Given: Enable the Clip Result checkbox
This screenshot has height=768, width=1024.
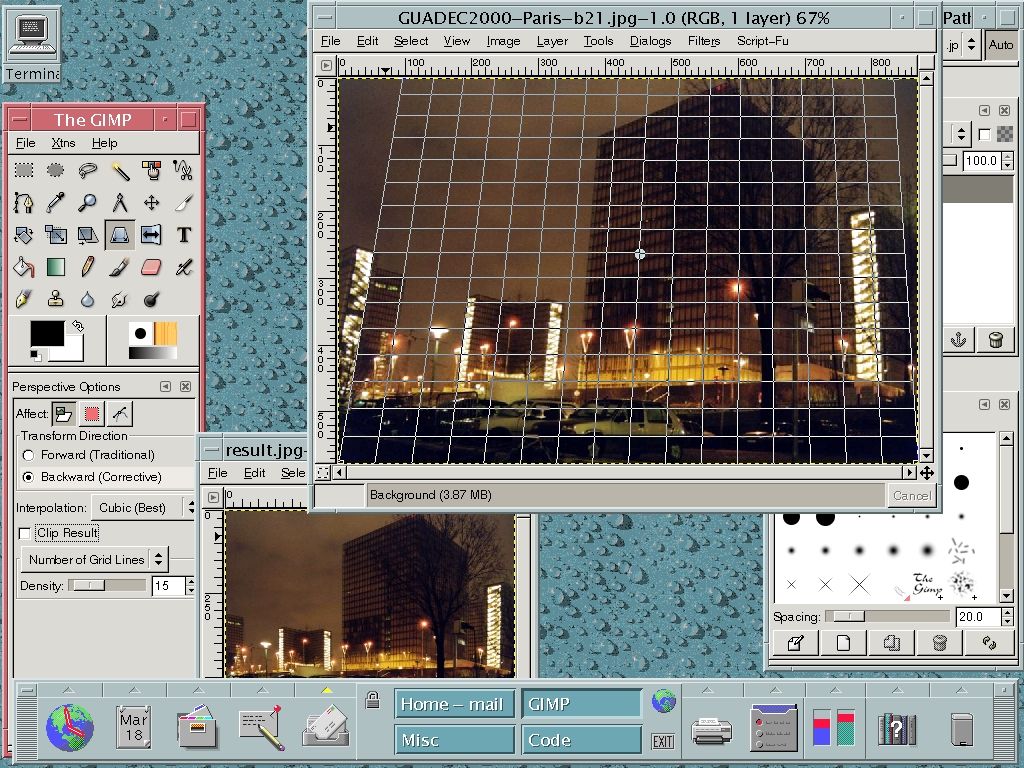Looking at the screenshot, I should [25, 534].
